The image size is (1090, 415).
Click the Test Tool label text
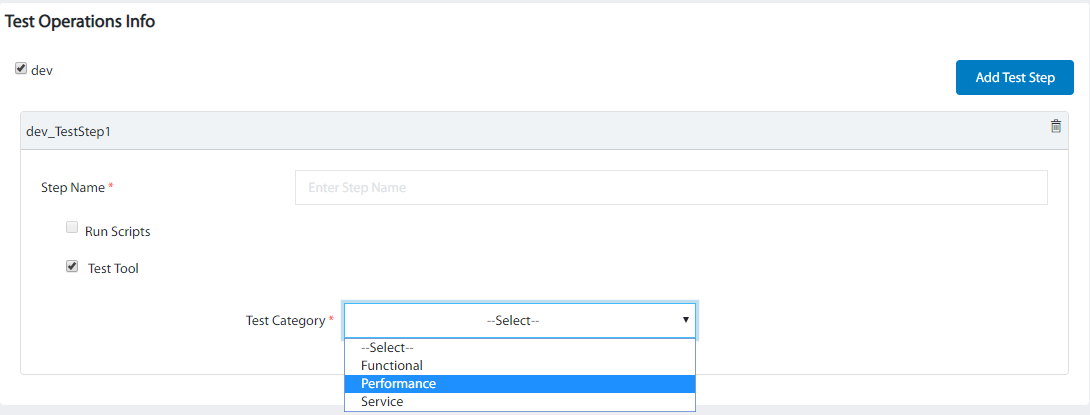coord(113,269)
